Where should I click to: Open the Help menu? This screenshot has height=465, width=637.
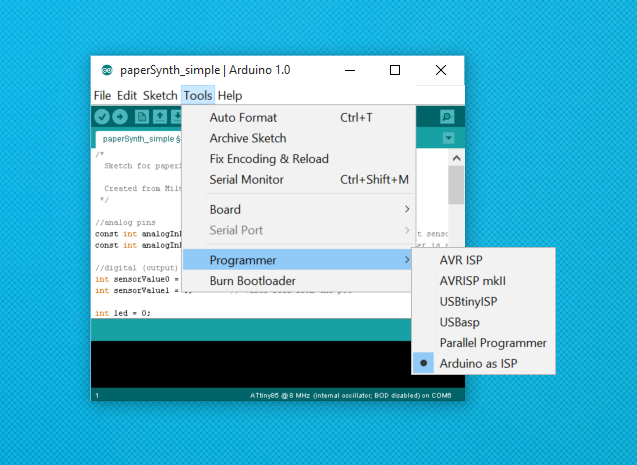point(230,95)
